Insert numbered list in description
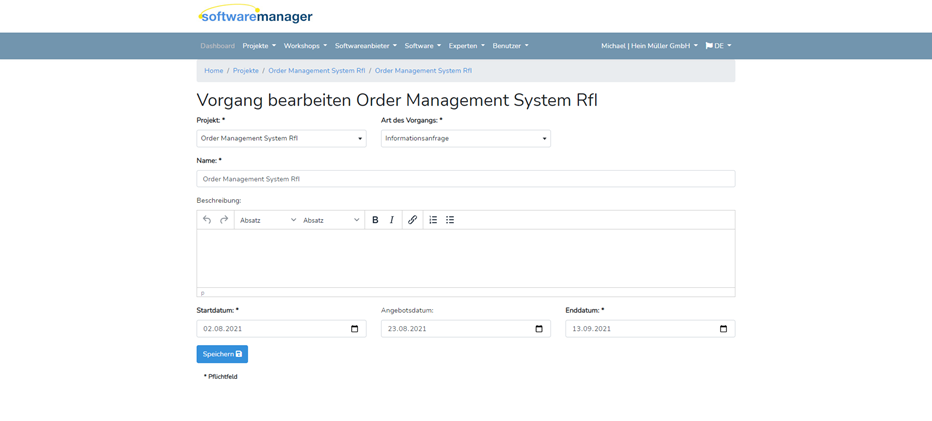This screenshot has height=421, width=932. pos(433,220)
